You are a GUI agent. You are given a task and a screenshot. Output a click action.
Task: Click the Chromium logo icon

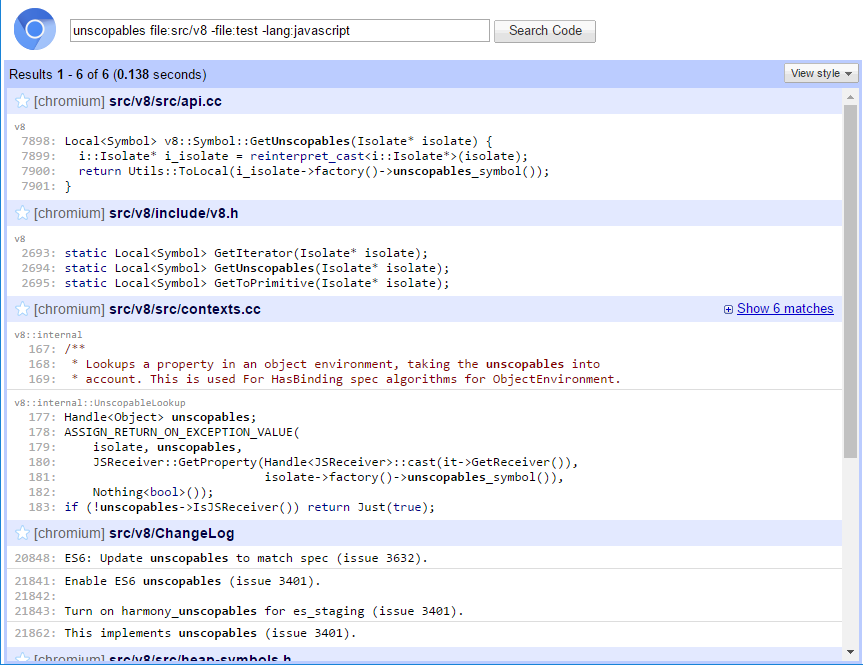click(35, 29)
